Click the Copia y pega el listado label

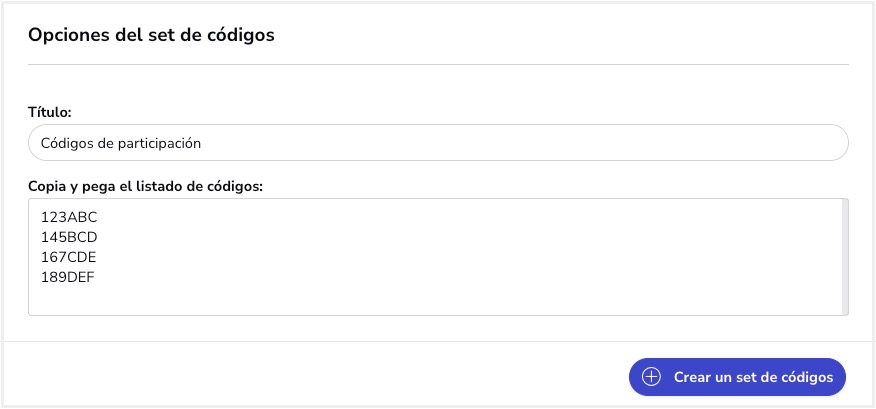(145, 187)
